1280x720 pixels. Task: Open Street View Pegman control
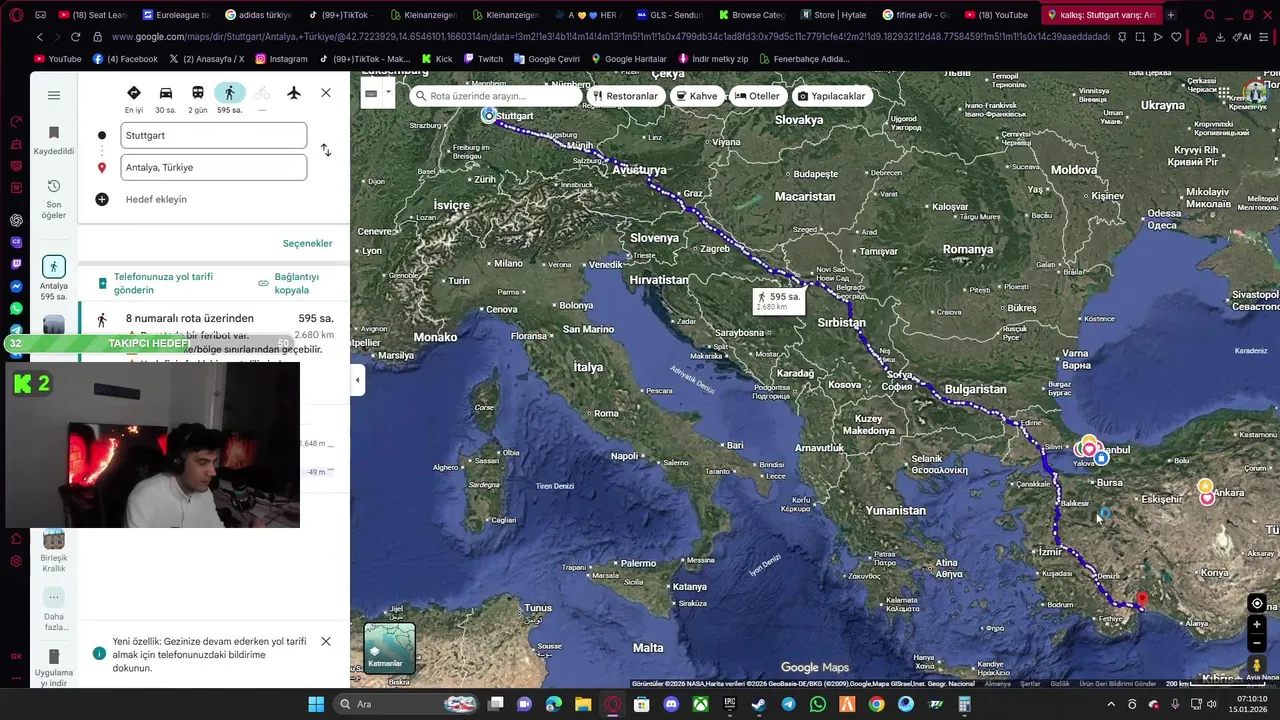coord(1257,665)
